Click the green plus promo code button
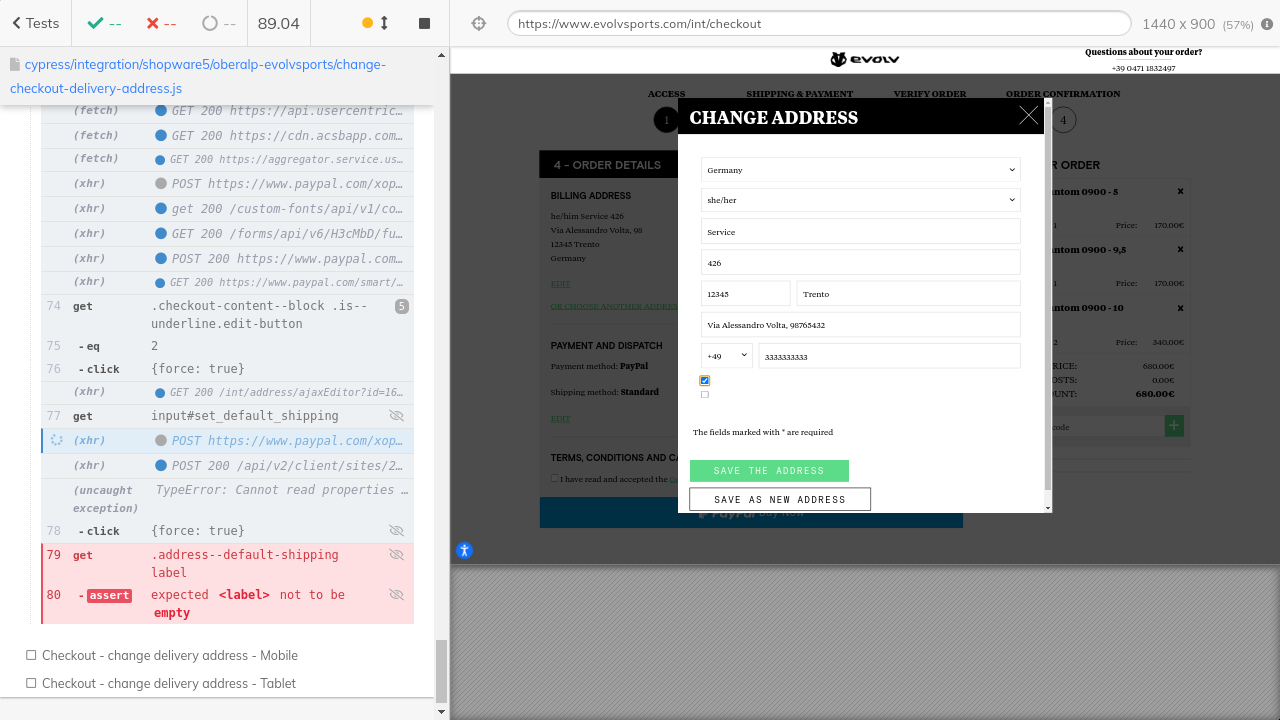Viewport: 1280px width, 720px height. (1174, 426)
